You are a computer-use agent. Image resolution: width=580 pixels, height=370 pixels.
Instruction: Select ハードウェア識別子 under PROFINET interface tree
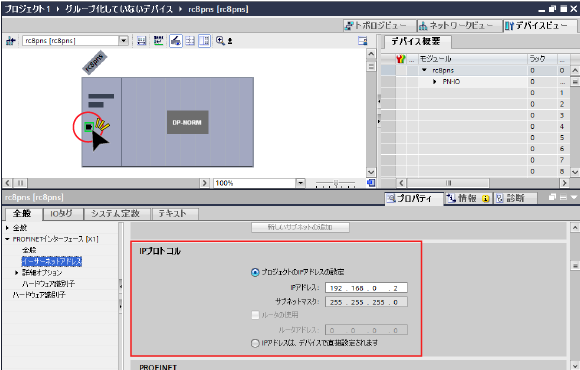[48, 284]
